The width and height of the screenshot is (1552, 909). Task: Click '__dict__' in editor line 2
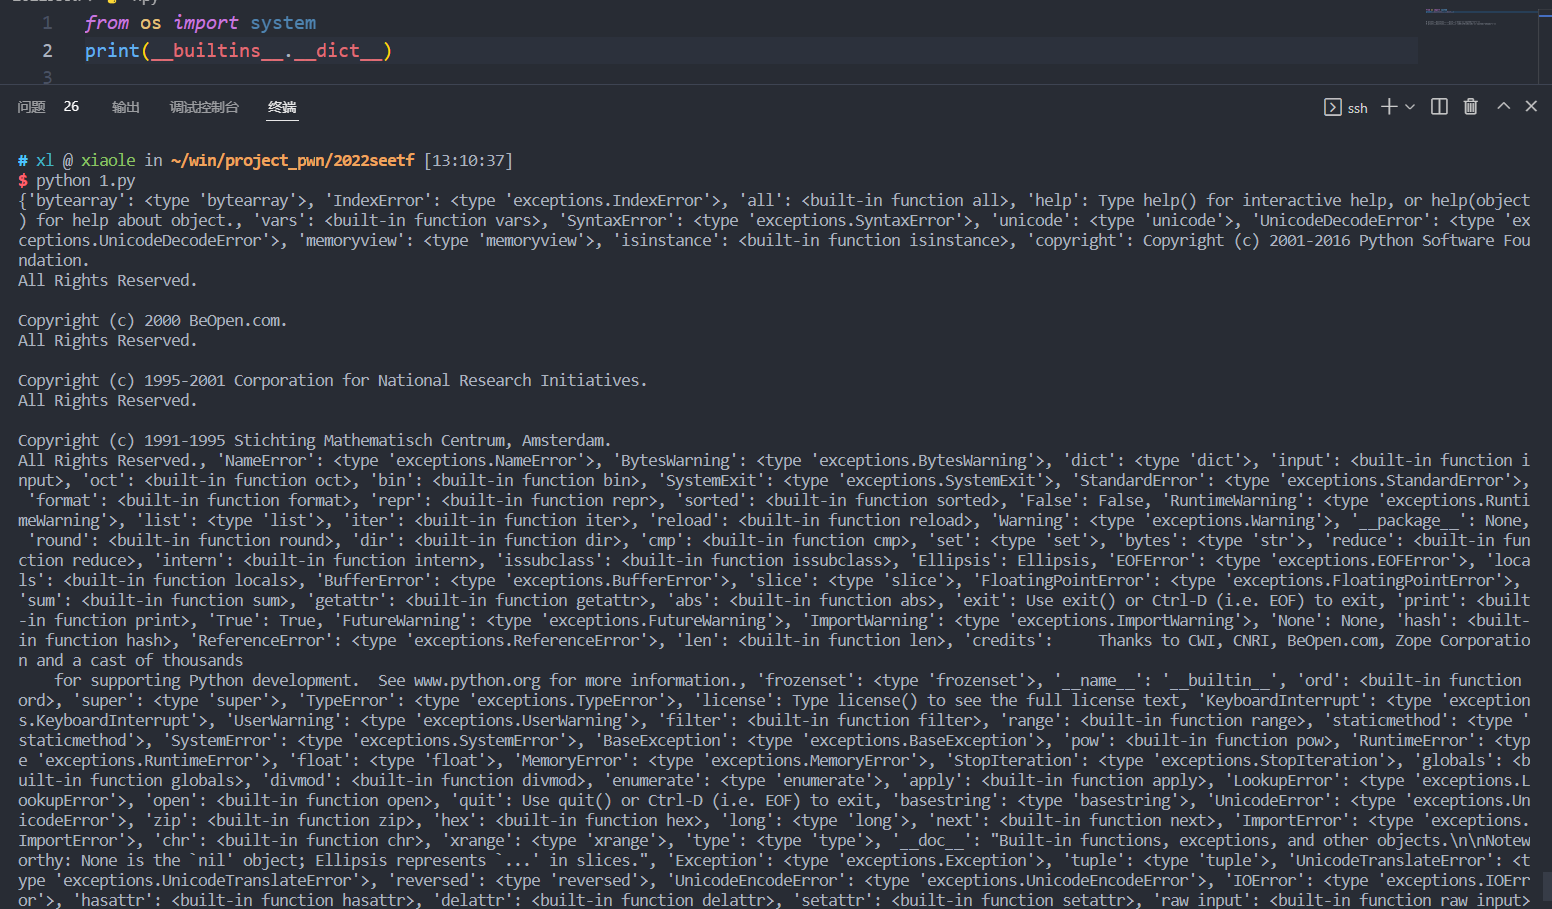tap(338, 50)
